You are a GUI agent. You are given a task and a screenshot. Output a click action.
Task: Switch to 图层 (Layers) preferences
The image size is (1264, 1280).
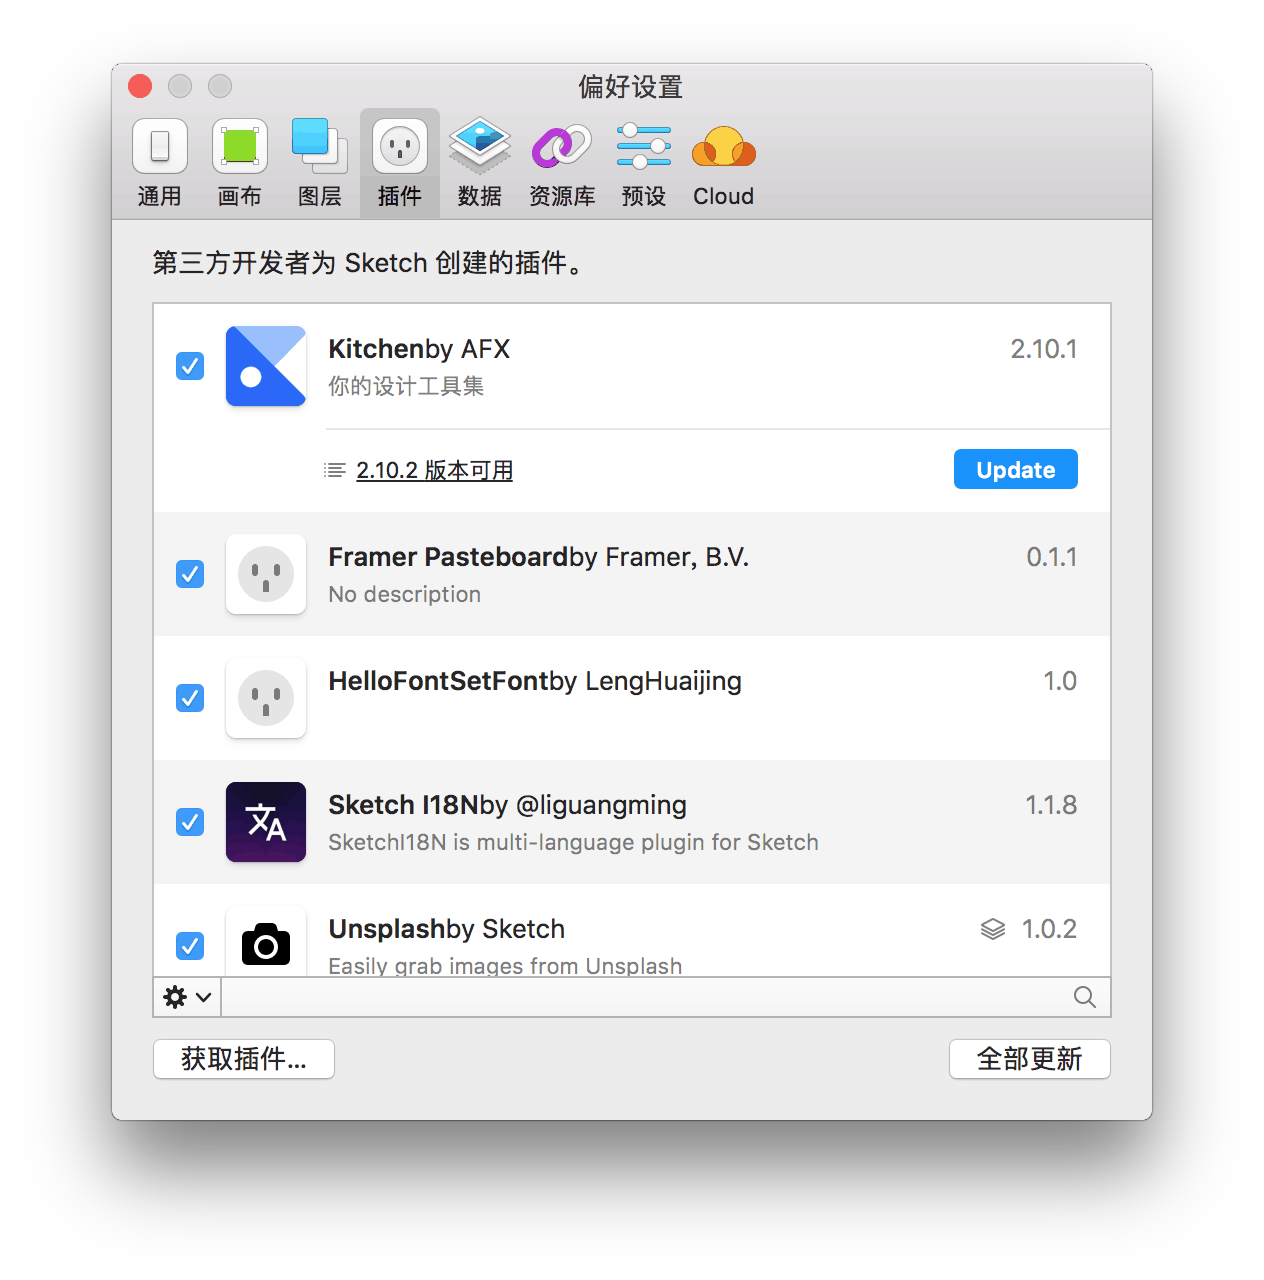[320, 162]
